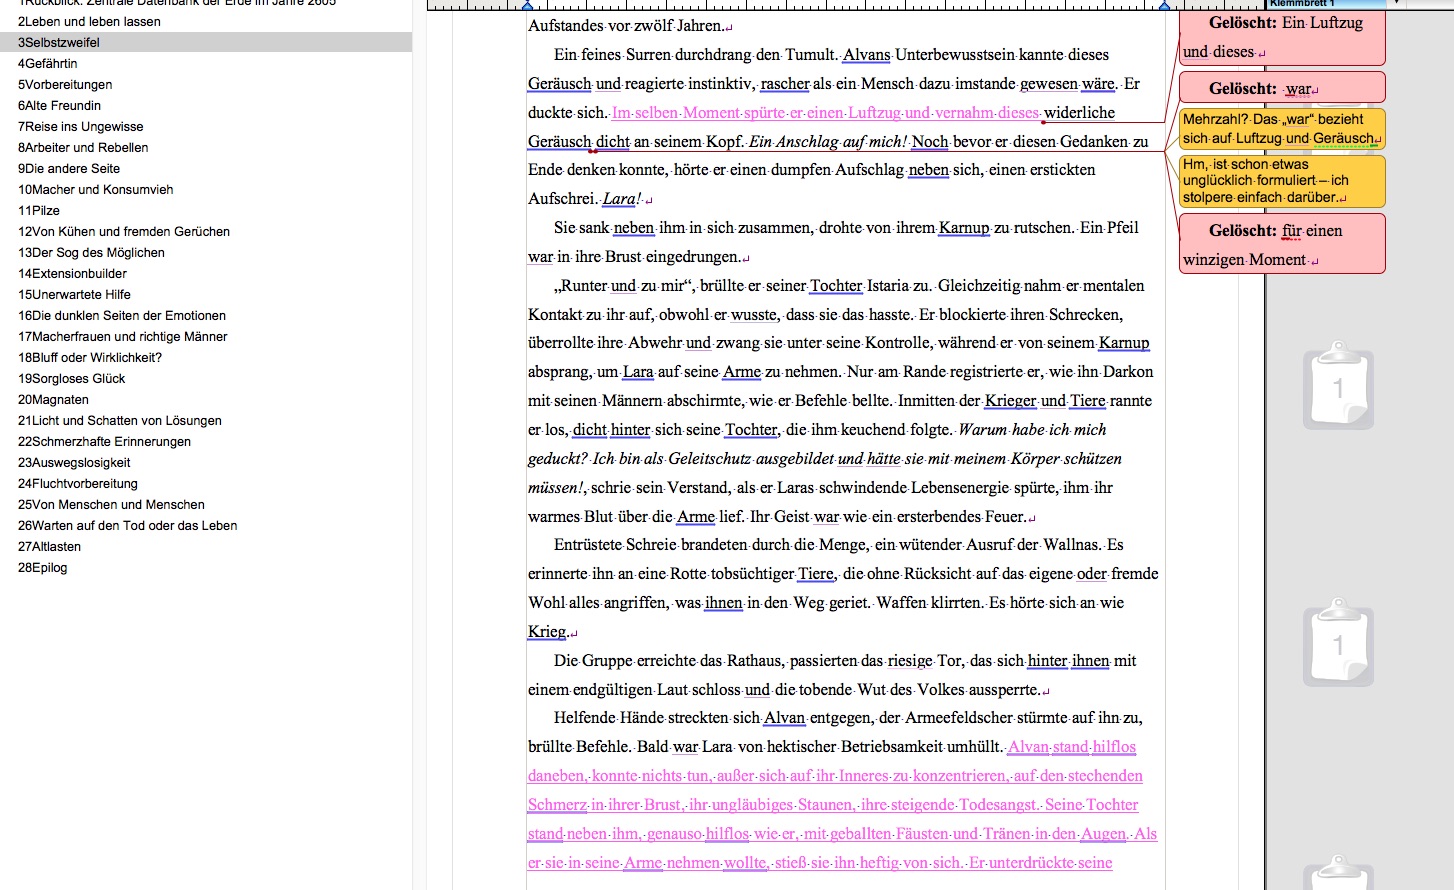Open chapter 2 'Leben und leben lassen'
1454x890 pixels.
click(x=205, y=21)
